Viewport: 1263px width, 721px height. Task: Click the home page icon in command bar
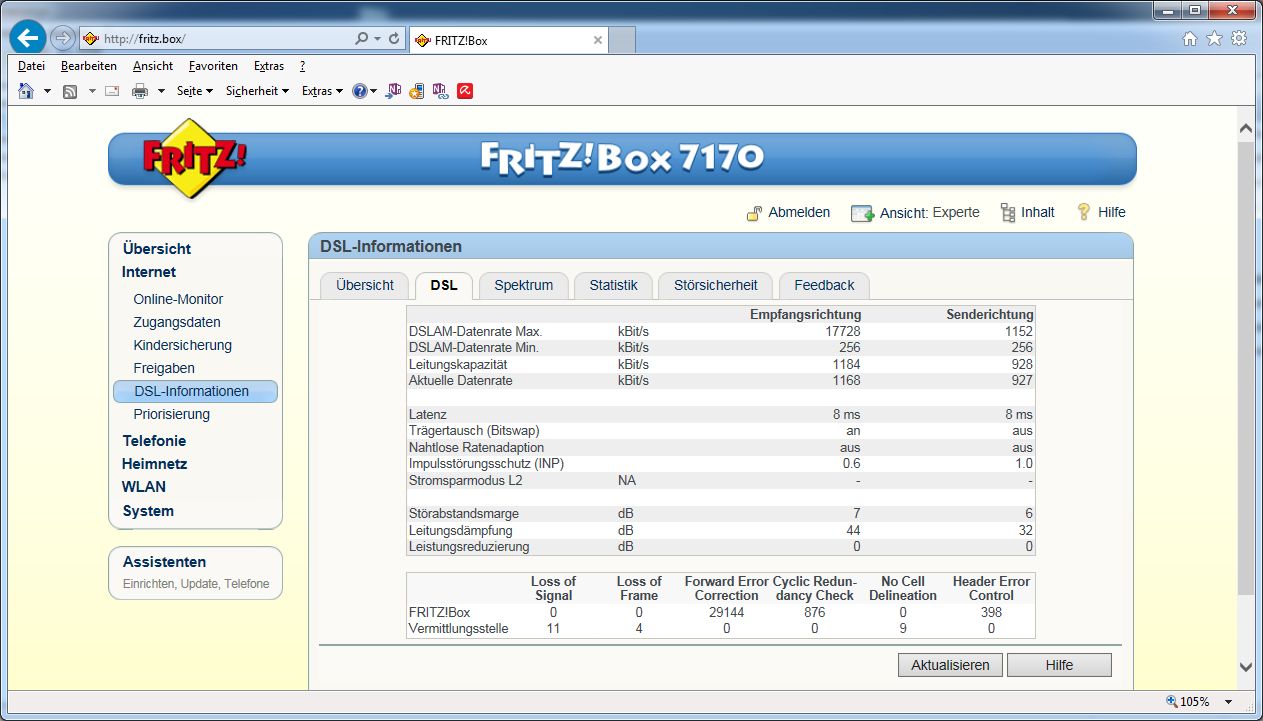[x=27, y=91]
